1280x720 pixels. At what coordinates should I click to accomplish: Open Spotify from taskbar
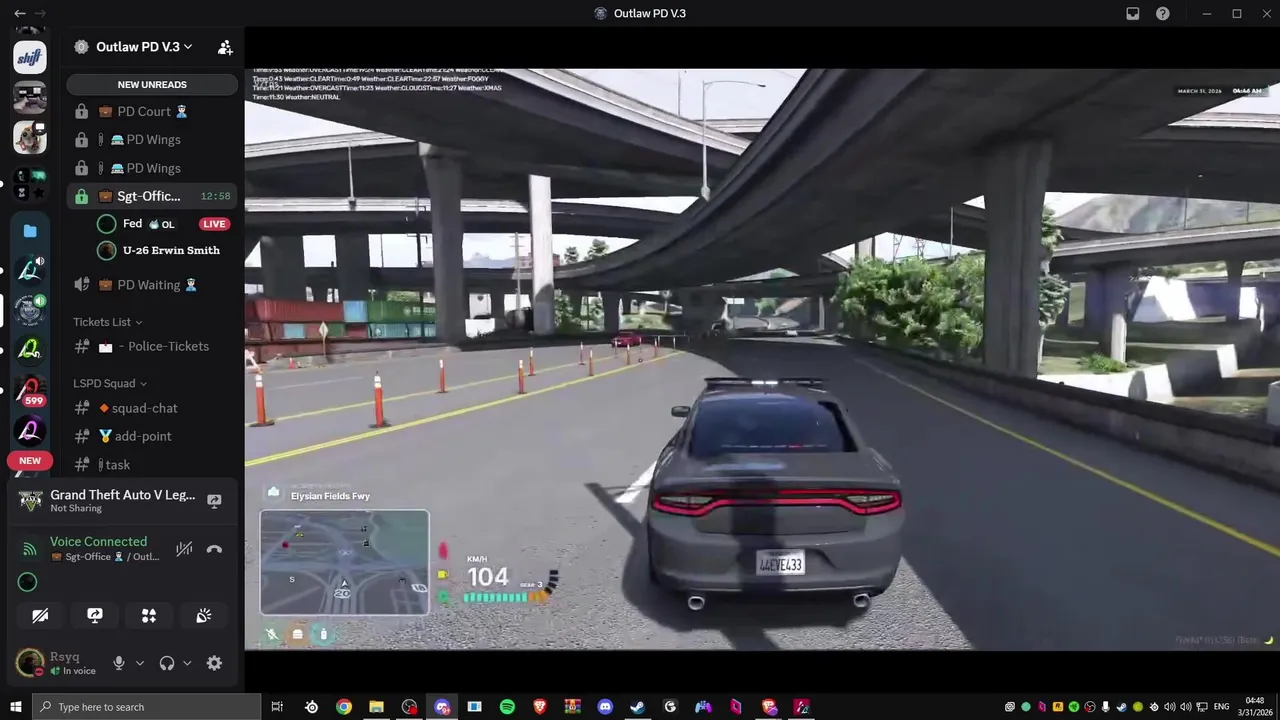click(x=507, y=707)
